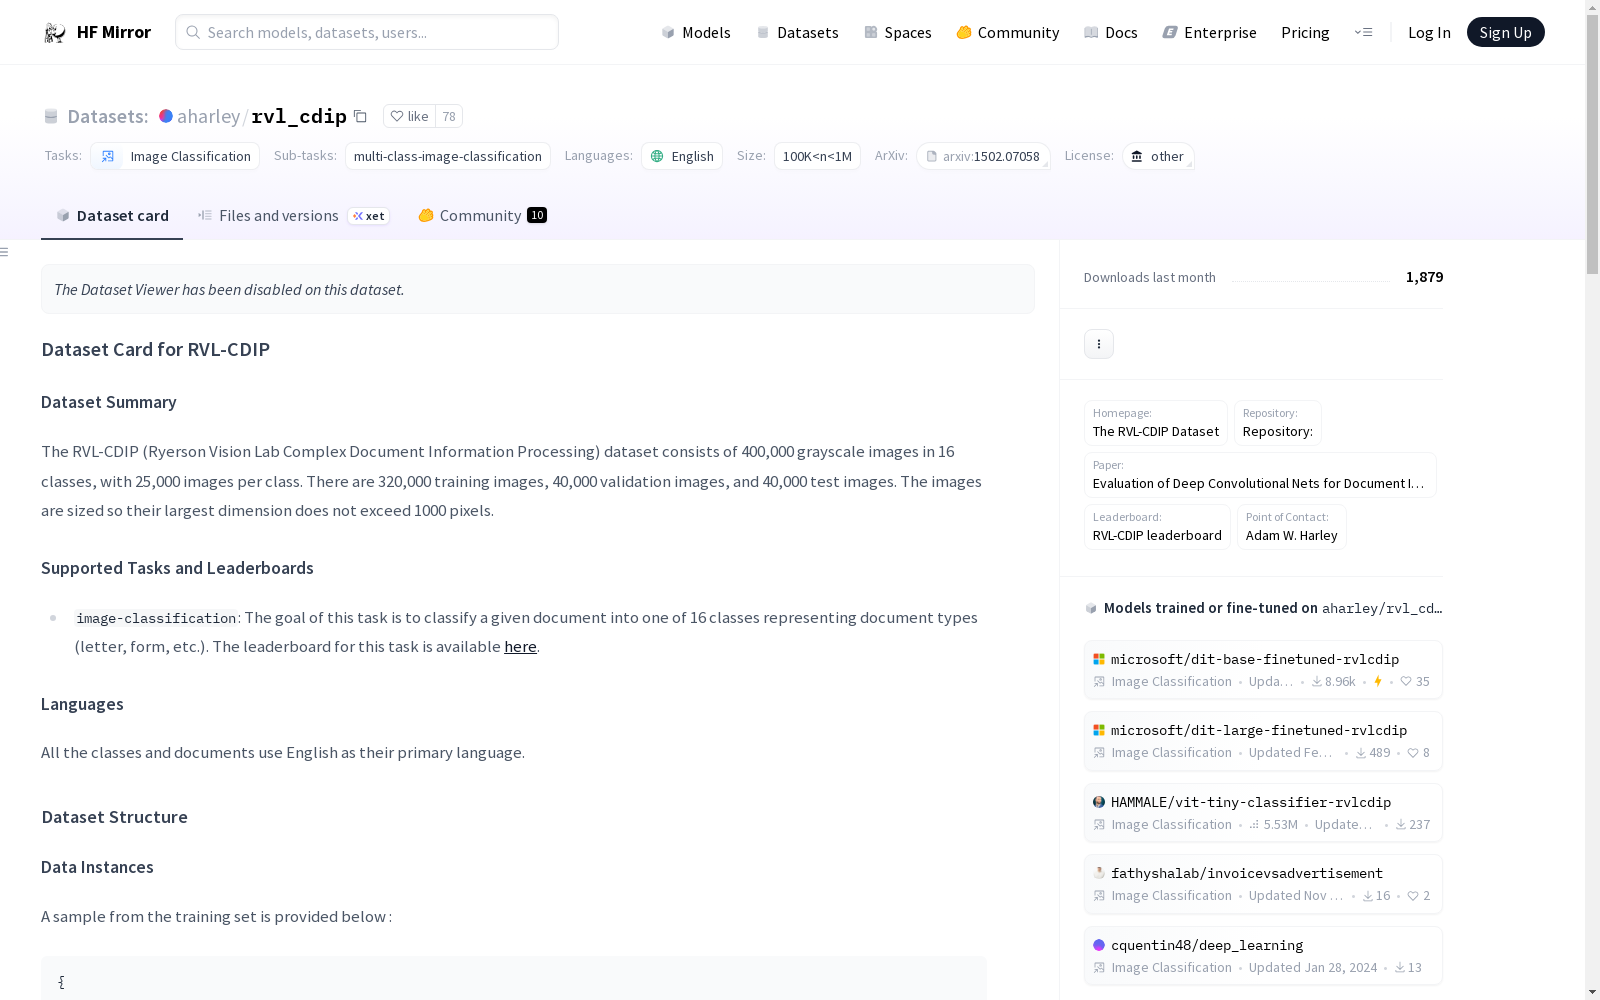This screenshot has height=1000, width=1600.
Task: Click the rvl_cdip dataset name link
Action: (299, 116)
